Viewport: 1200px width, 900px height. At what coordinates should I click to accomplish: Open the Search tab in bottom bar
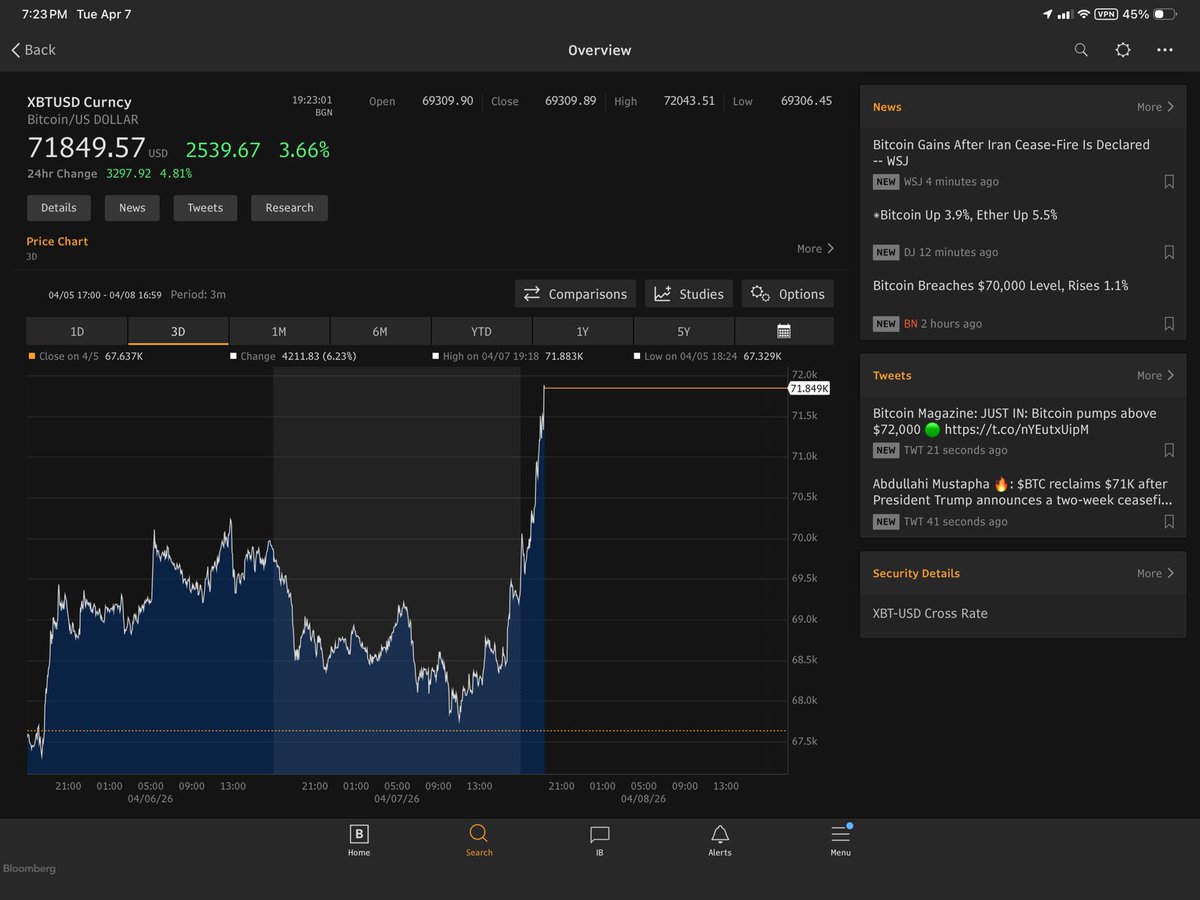coord(479,840)
